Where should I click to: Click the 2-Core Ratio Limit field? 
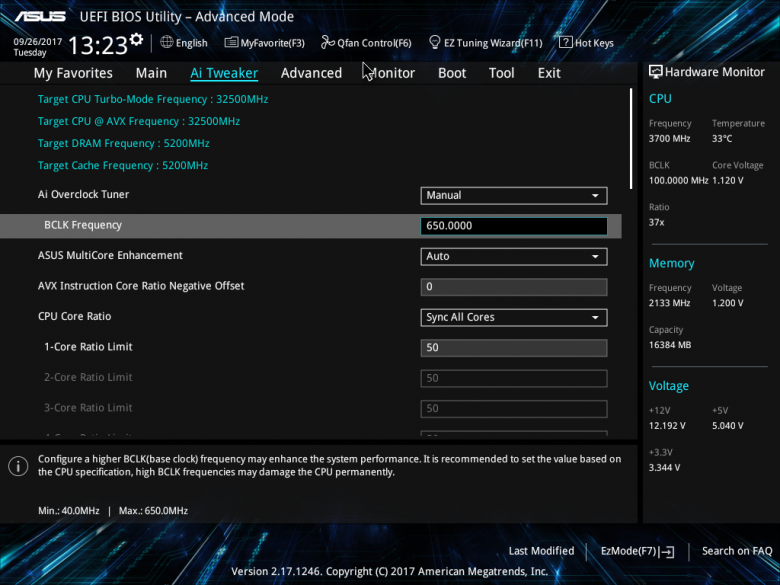click(x=513, y=378)
